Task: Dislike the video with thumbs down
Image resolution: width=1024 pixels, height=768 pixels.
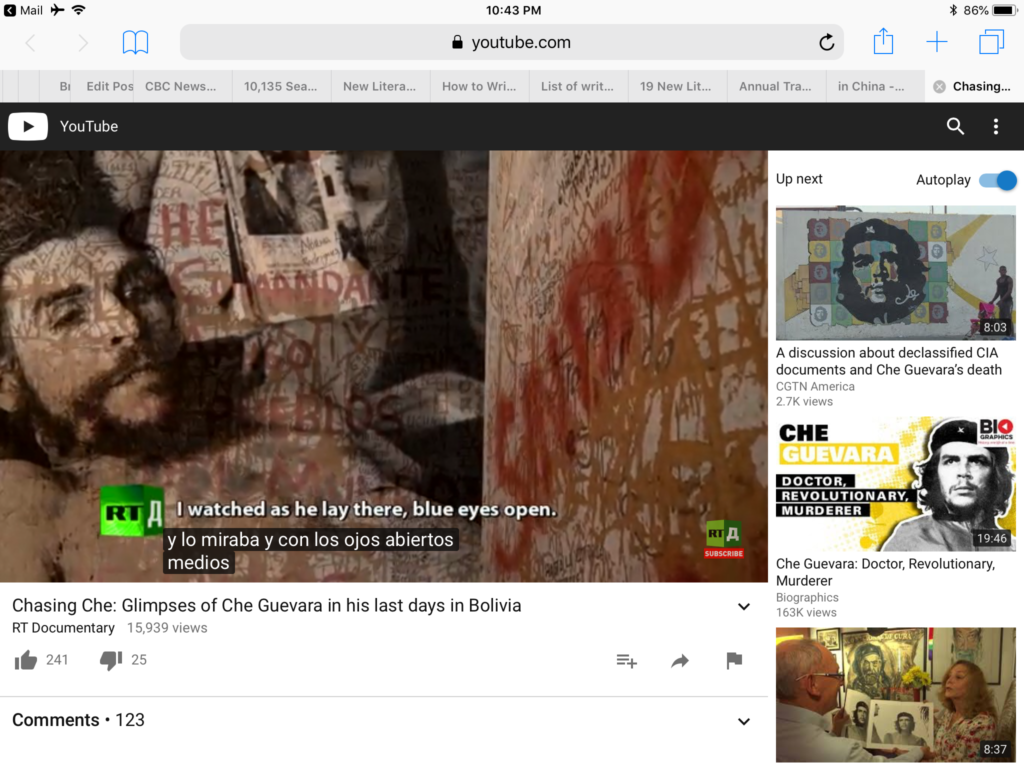Action: tap(111, 660)
